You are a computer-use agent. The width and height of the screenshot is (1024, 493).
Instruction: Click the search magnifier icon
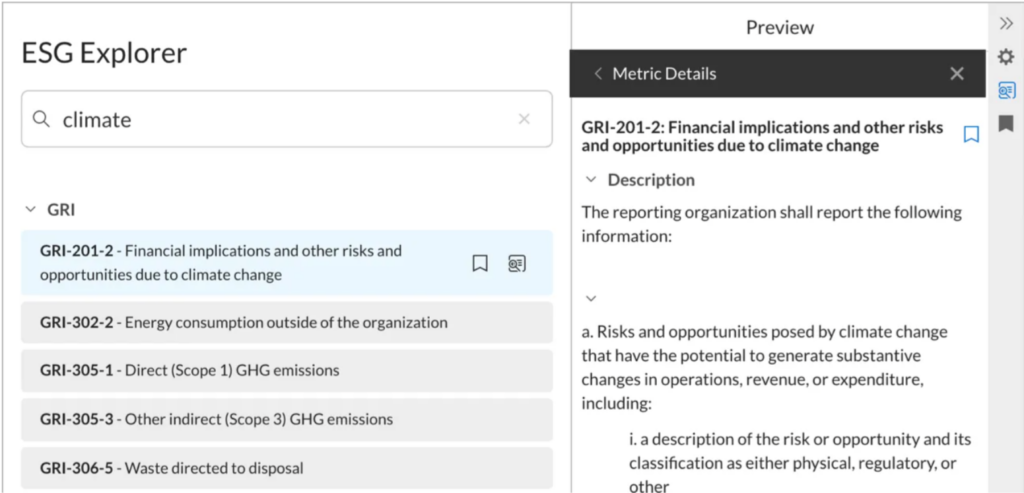(41, 119)
